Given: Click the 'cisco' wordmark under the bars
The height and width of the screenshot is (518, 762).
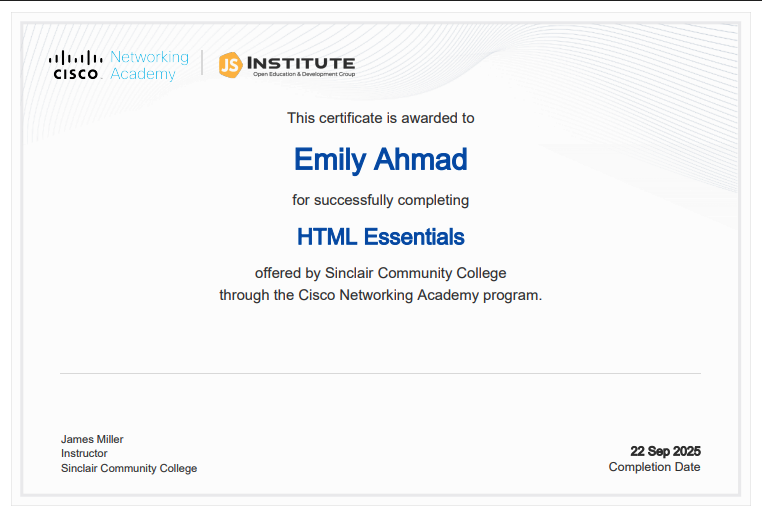Looking at the screenshot, I should coord(75,74).
